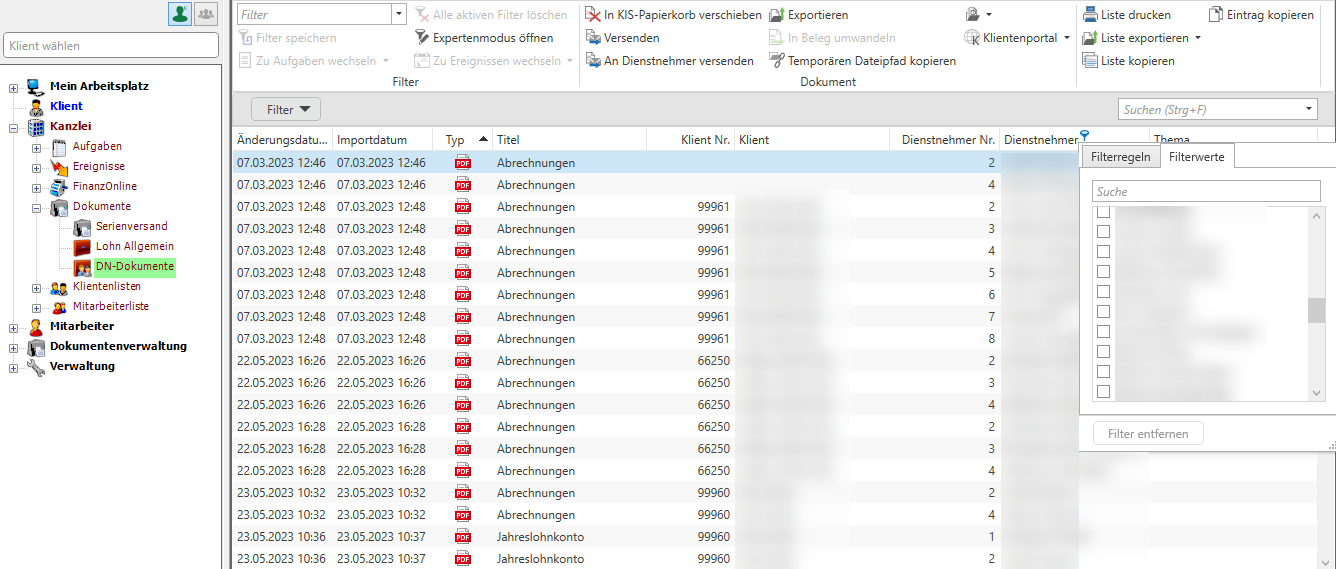Switch to the Filterregeln tab
This screenshot has height=569, width=1336.
1120,157
